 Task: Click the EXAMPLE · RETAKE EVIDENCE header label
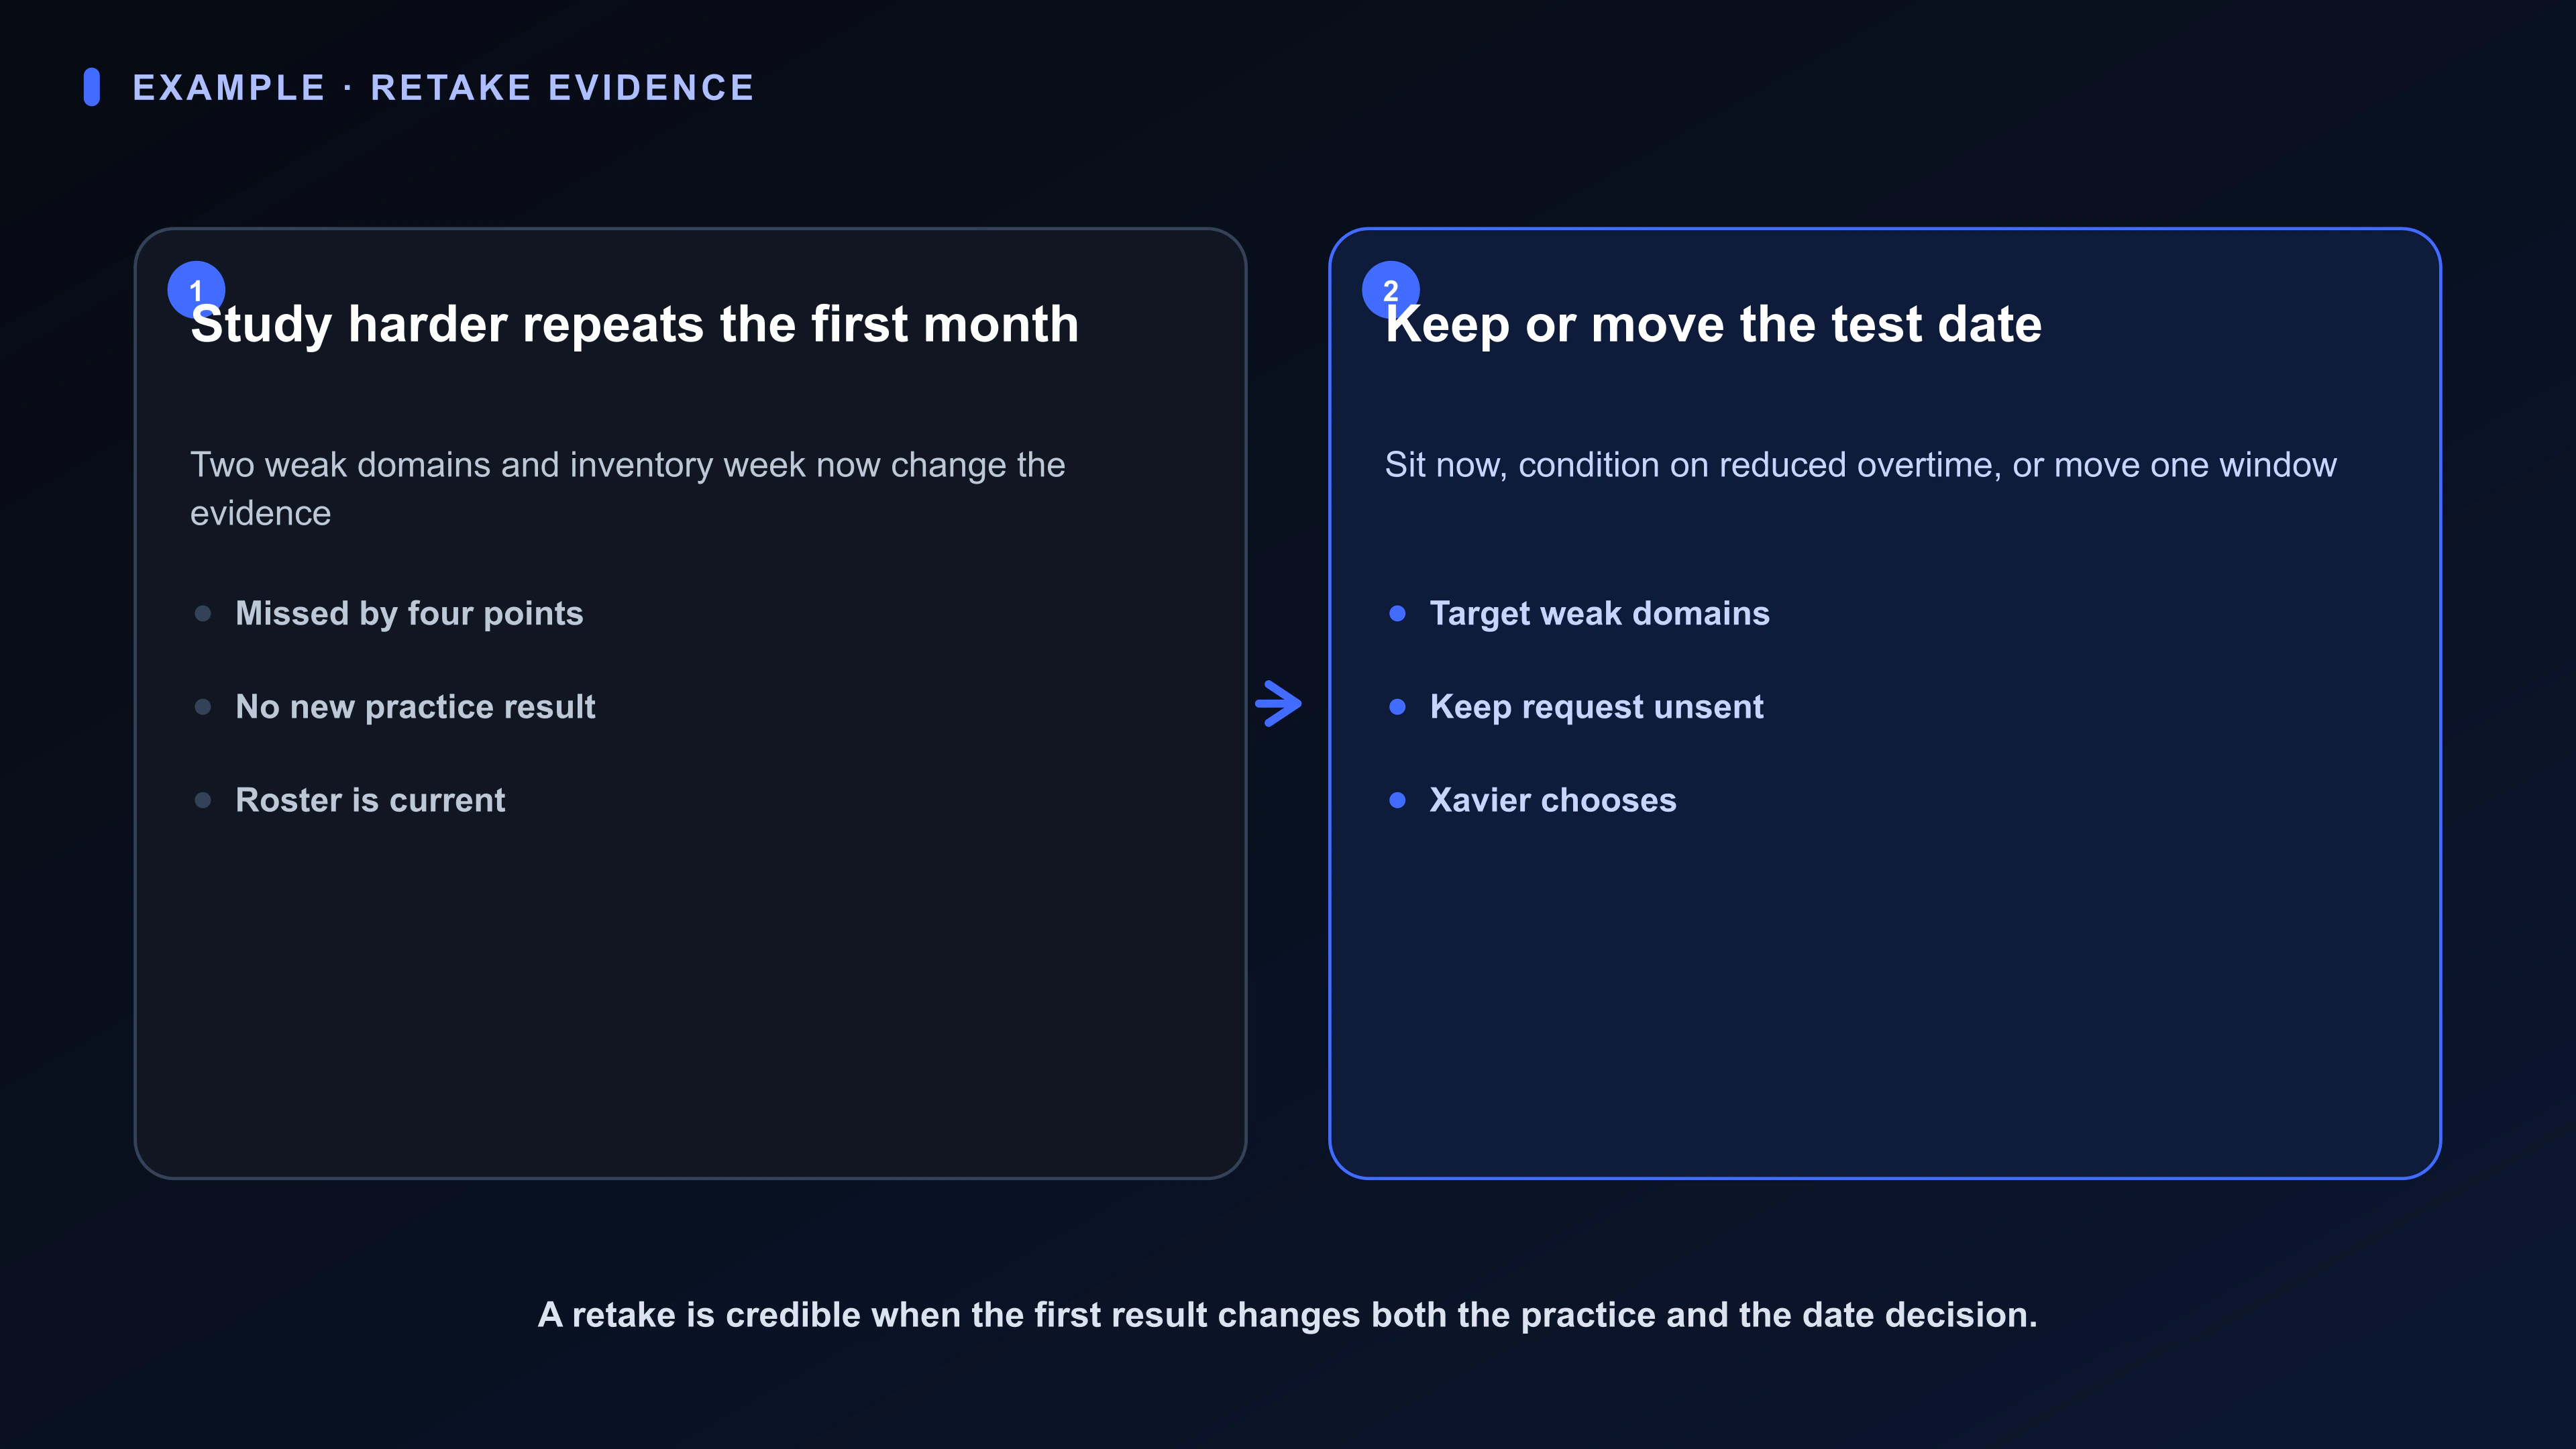pos(443,87)
